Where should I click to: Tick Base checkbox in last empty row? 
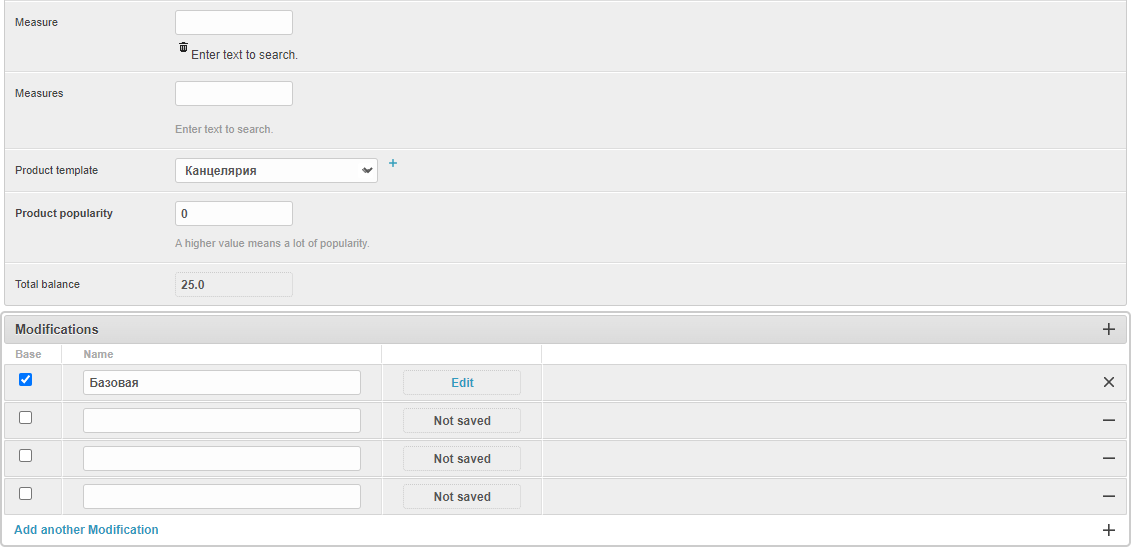coord(26,494)
